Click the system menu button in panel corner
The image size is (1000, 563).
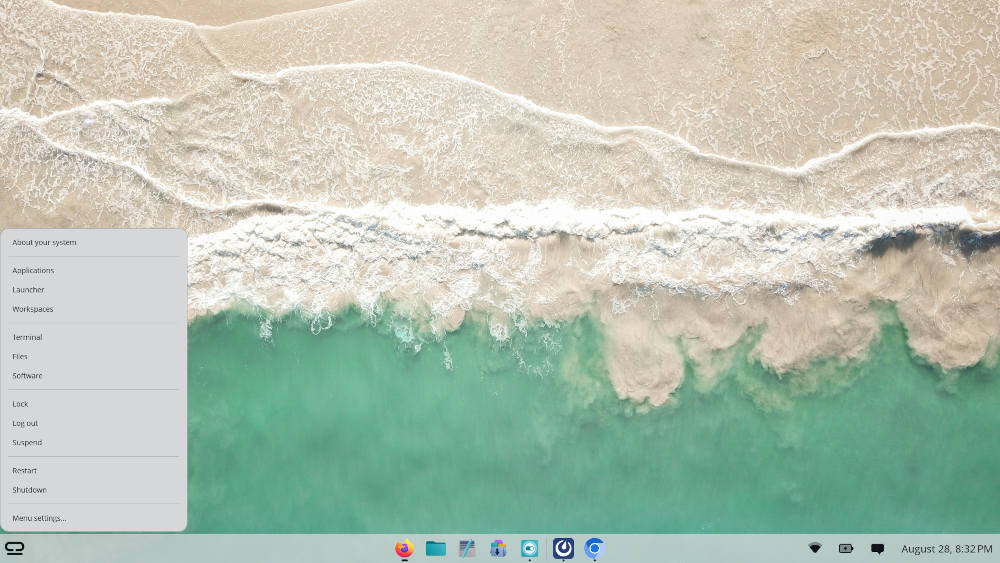tap(15, 548)
